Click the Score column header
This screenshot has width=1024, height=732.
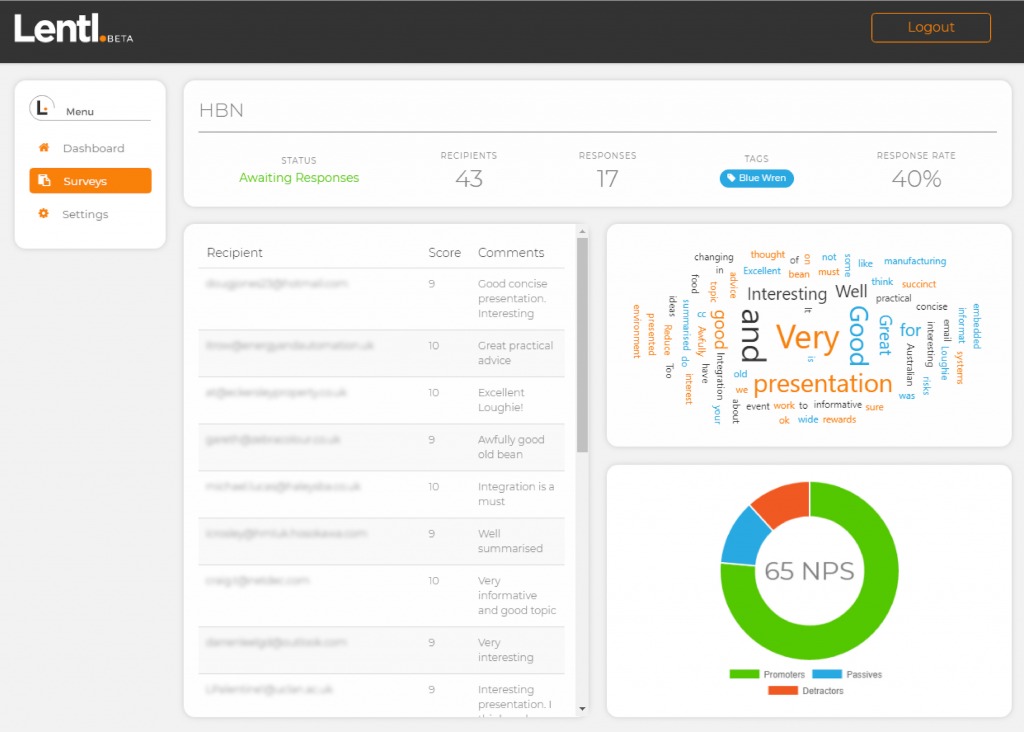(x=444, y=253)
